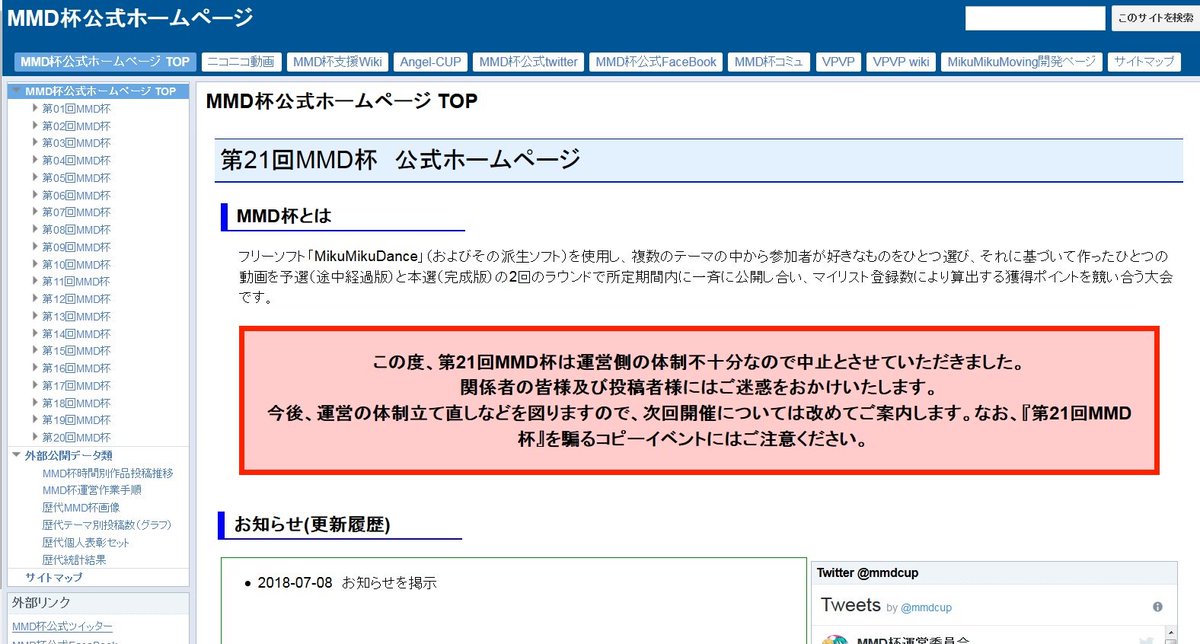Open the MMD杯公式ツイッター external link

(x=64, y=624)
